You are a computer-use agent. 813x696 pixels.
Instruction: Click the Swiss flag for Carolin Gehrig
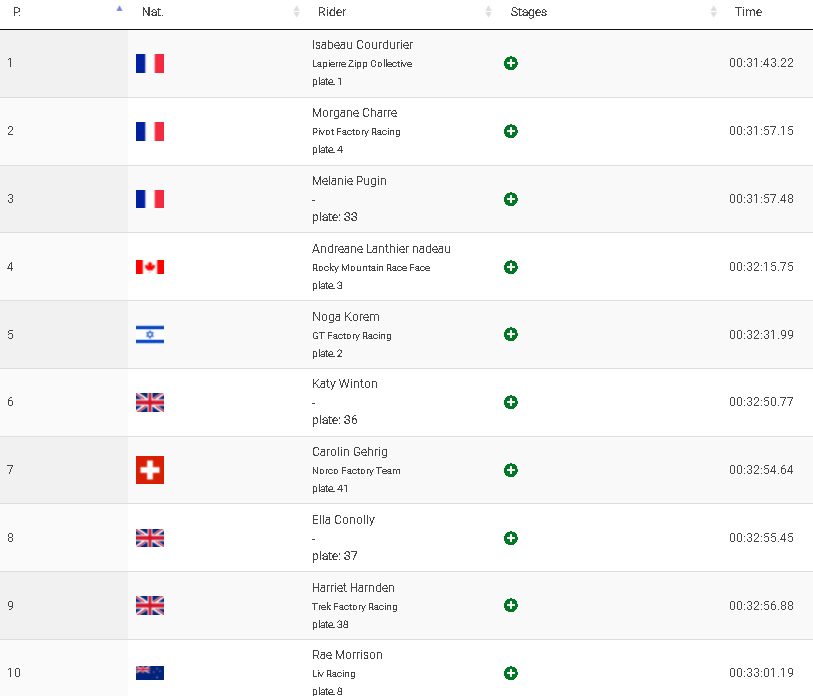(150, 470)
